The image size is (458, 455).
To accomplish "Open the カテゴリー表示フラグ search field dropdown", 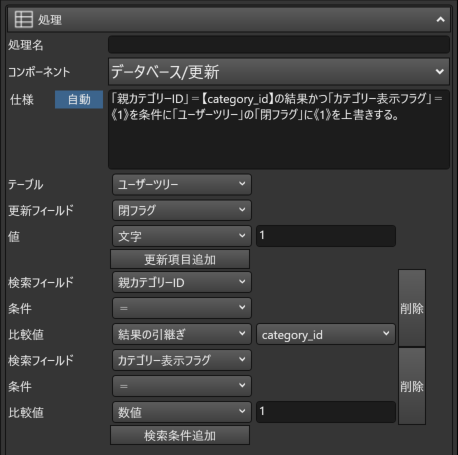I will tap(182, 360).
